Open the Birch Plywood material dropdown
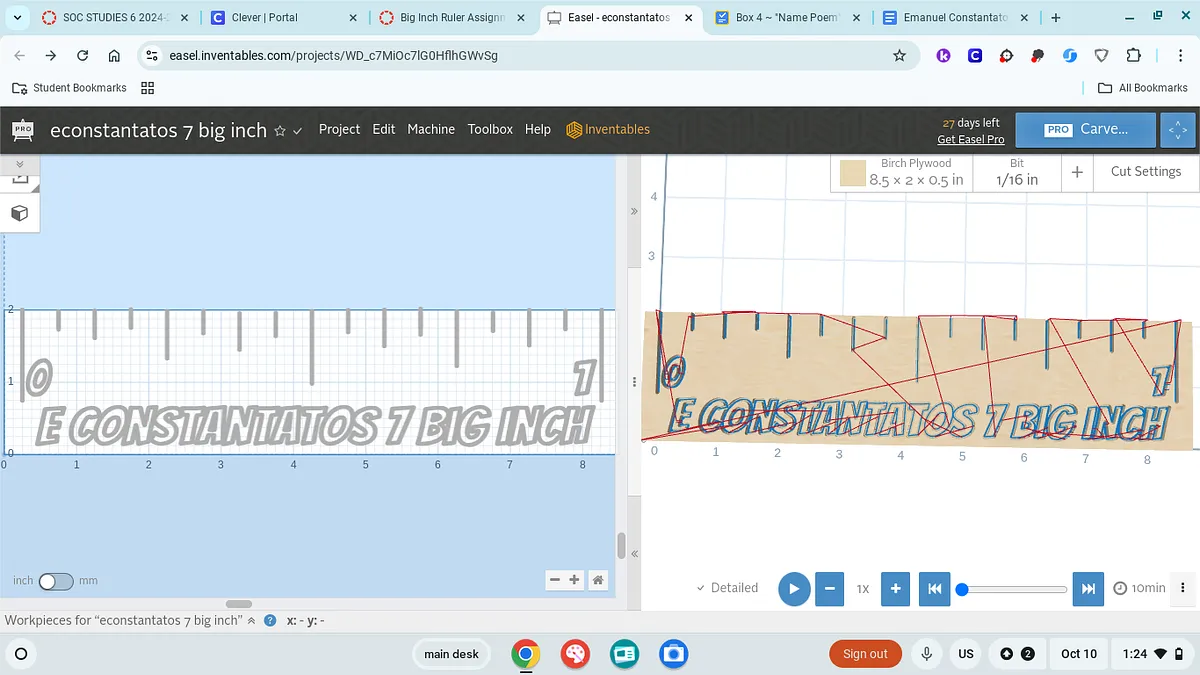This screenshot has width=1200, height=675. [x=902, y=172]
